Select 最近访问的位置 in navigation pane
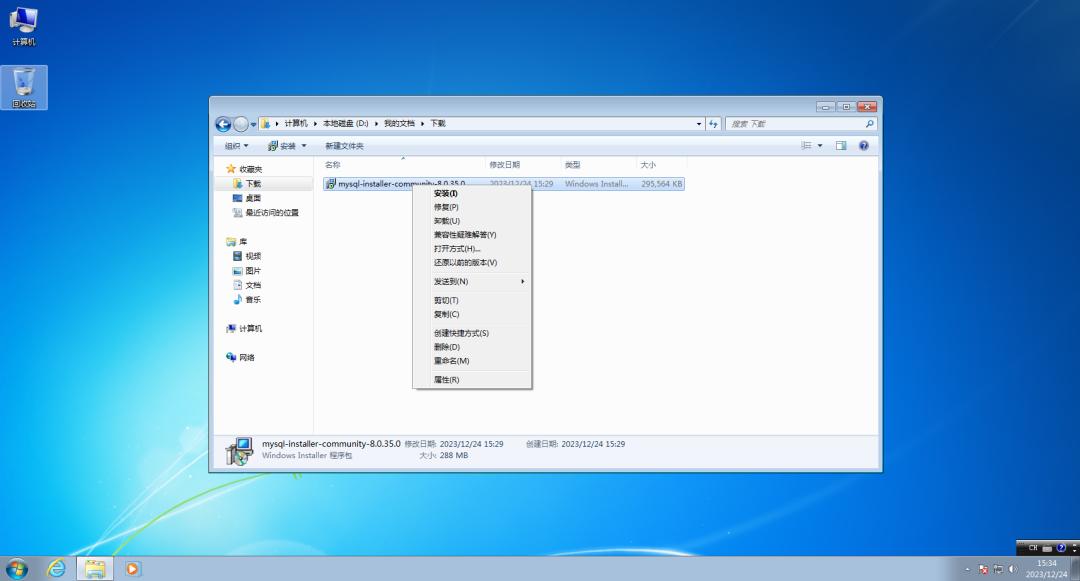The height and width of the screenshot is (581, 1080). point(266,213)
